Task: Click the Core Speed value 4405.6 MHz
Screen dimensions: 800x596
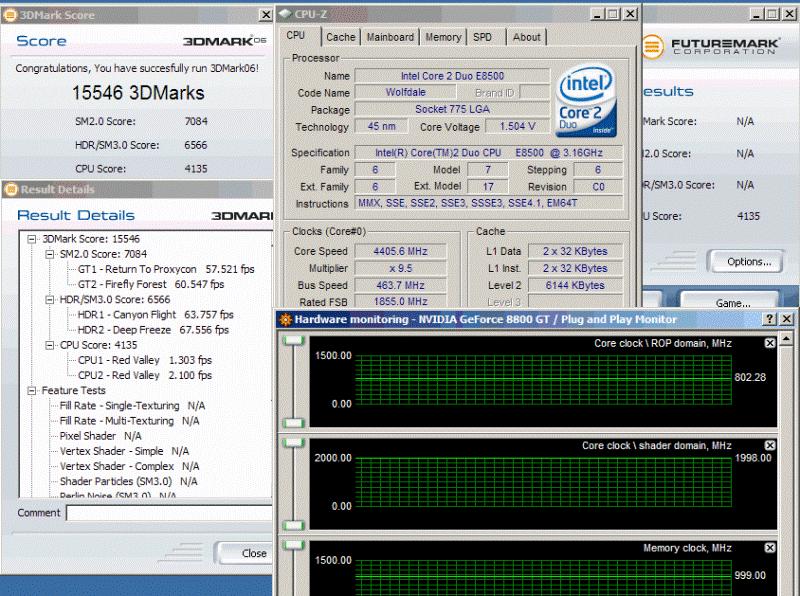Action: coord(401,251)
